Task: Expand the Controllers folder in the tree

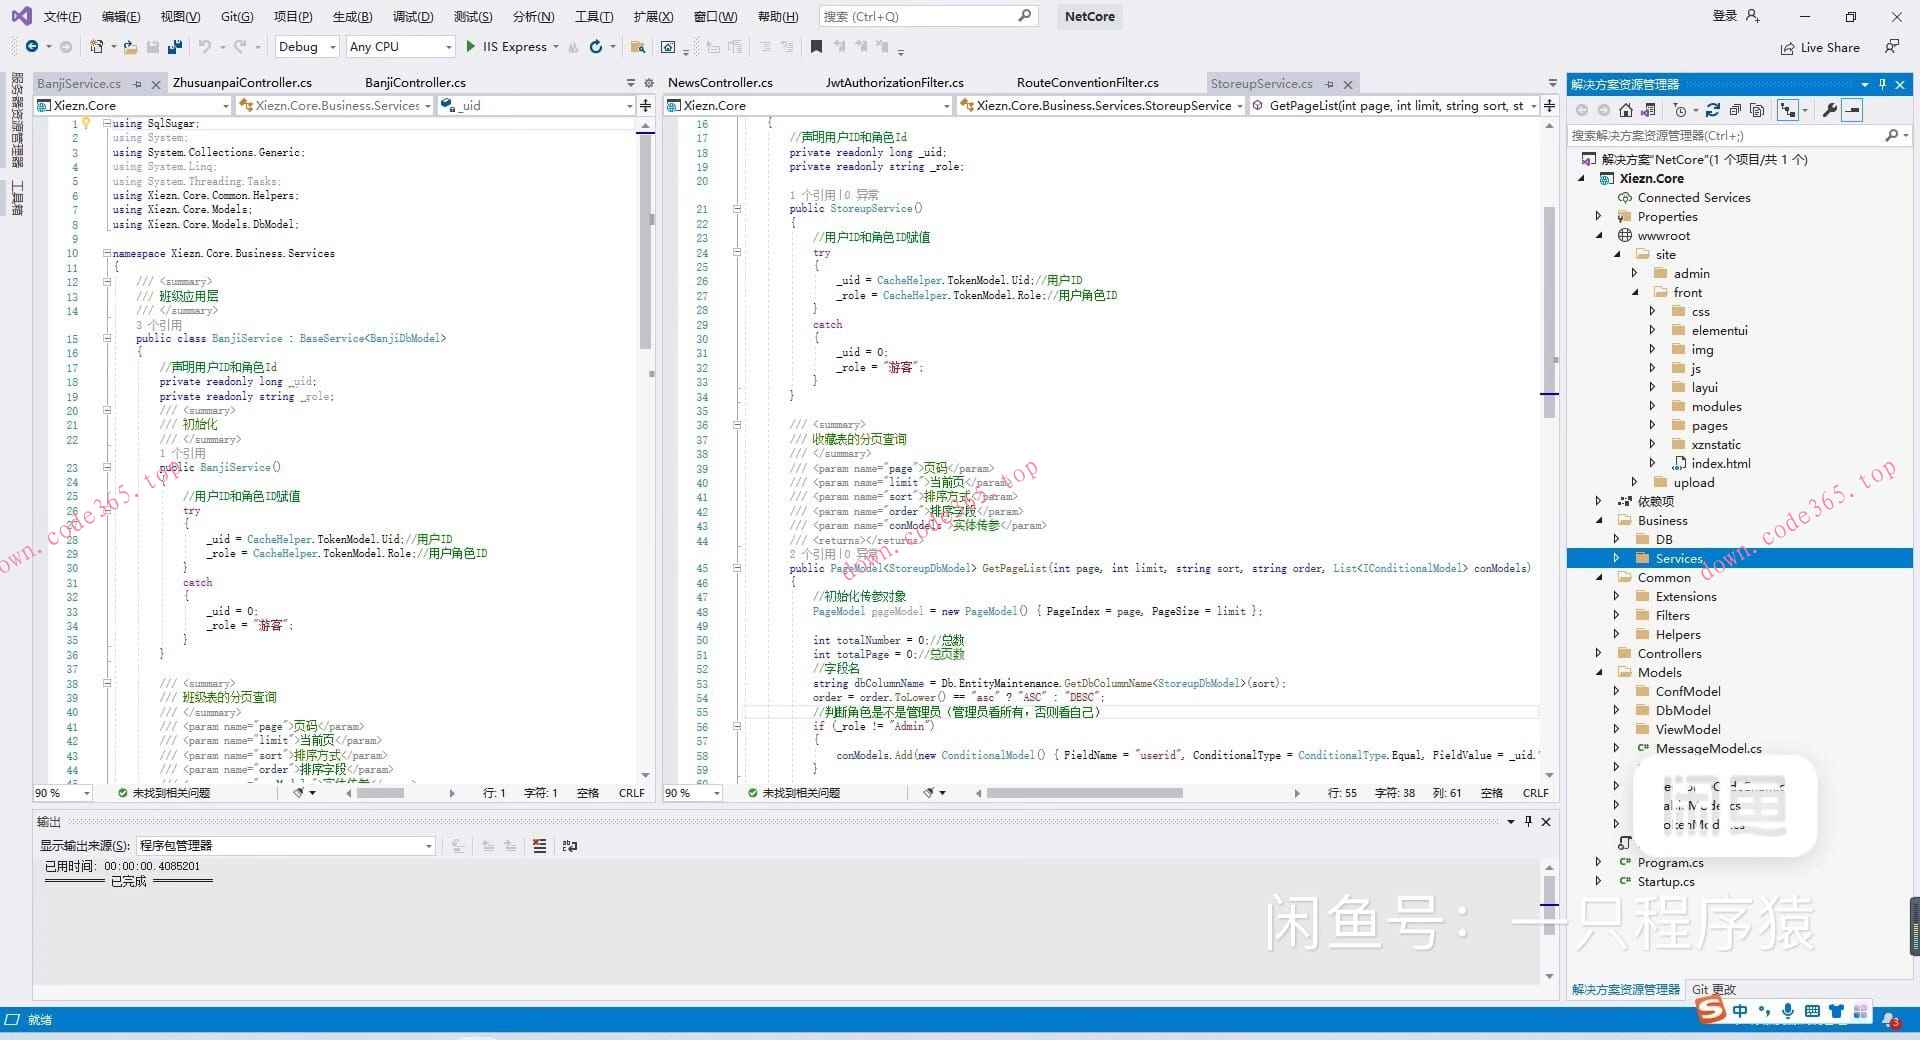Action: (1598, 654)
